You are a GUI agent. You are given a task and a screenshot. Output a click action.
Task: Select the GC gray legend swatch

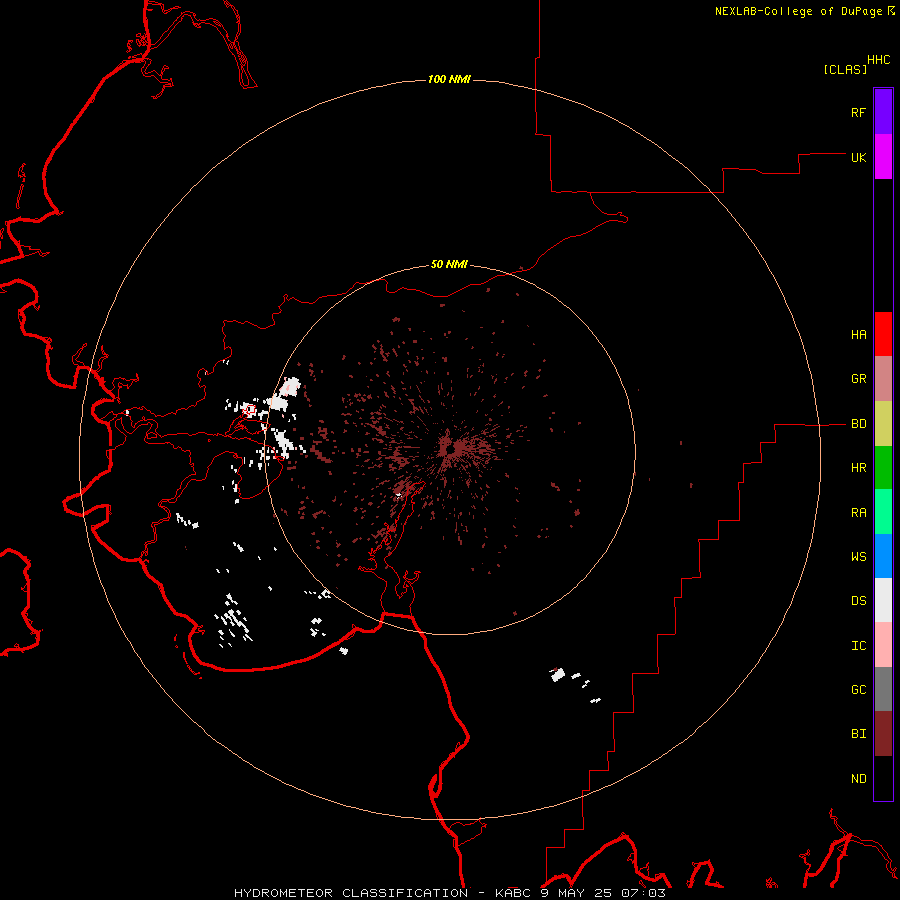coord(883,689)
